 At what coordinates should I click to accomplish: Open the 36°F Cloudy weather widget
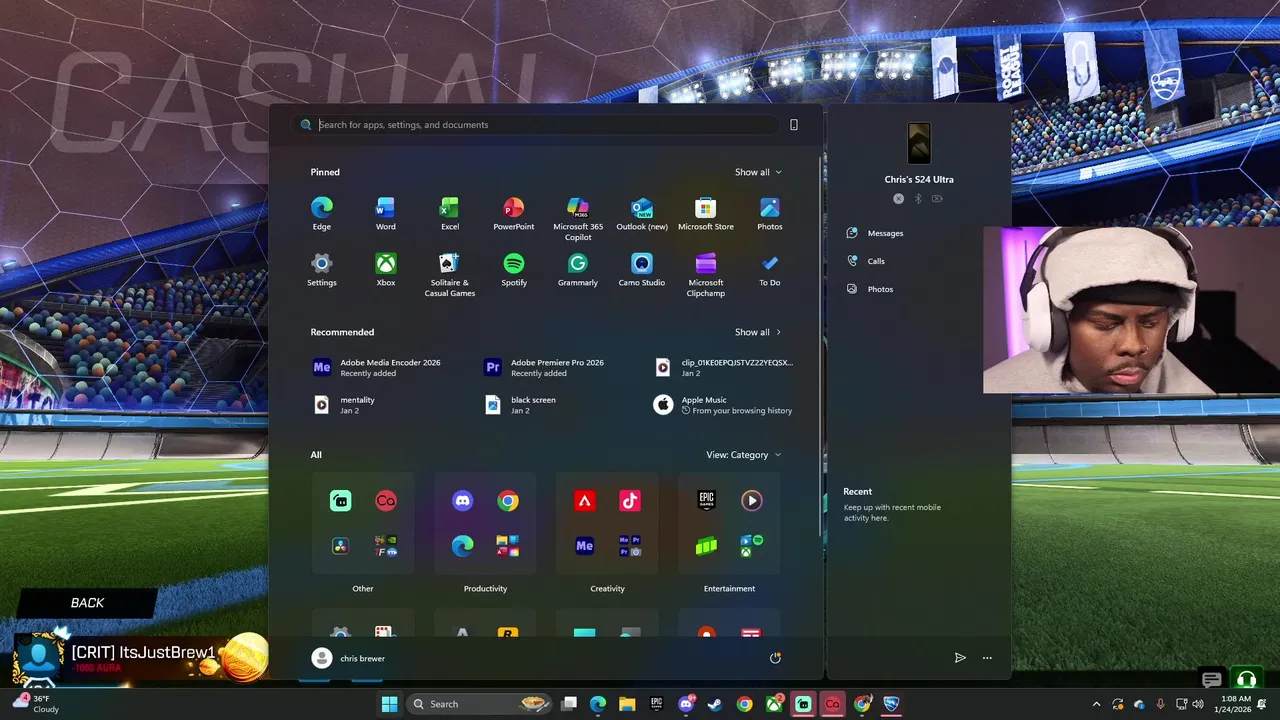click(36, 704)
